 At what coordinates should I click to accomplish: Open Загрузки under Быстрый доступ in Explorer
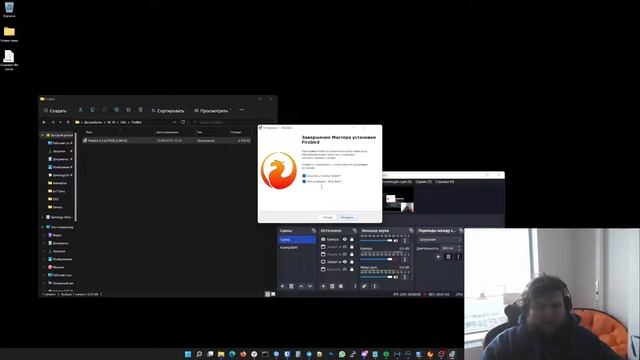[x=59, y=151]
